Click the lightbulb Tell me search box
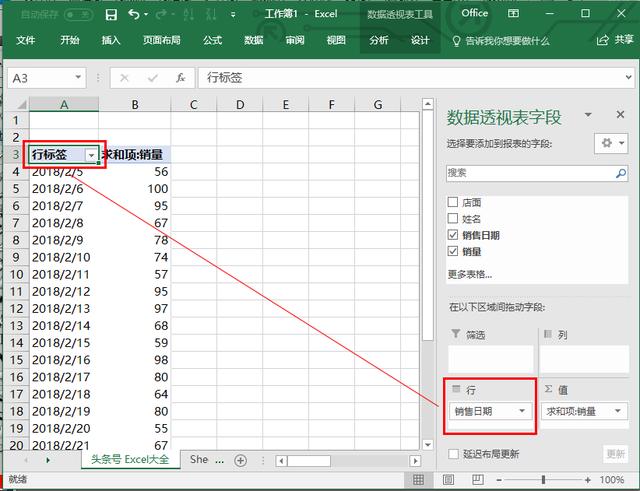 click(x=502, y=41)
